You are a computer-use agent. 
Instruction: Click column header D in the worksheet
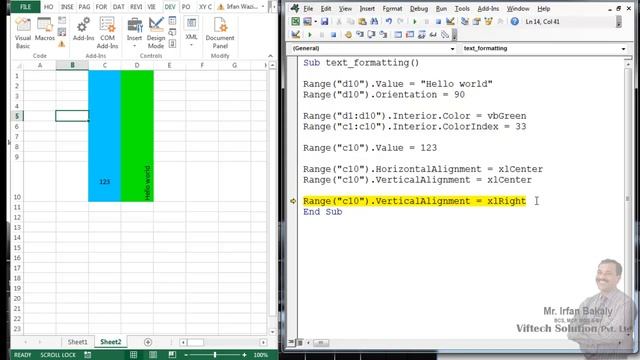(137, 65)
